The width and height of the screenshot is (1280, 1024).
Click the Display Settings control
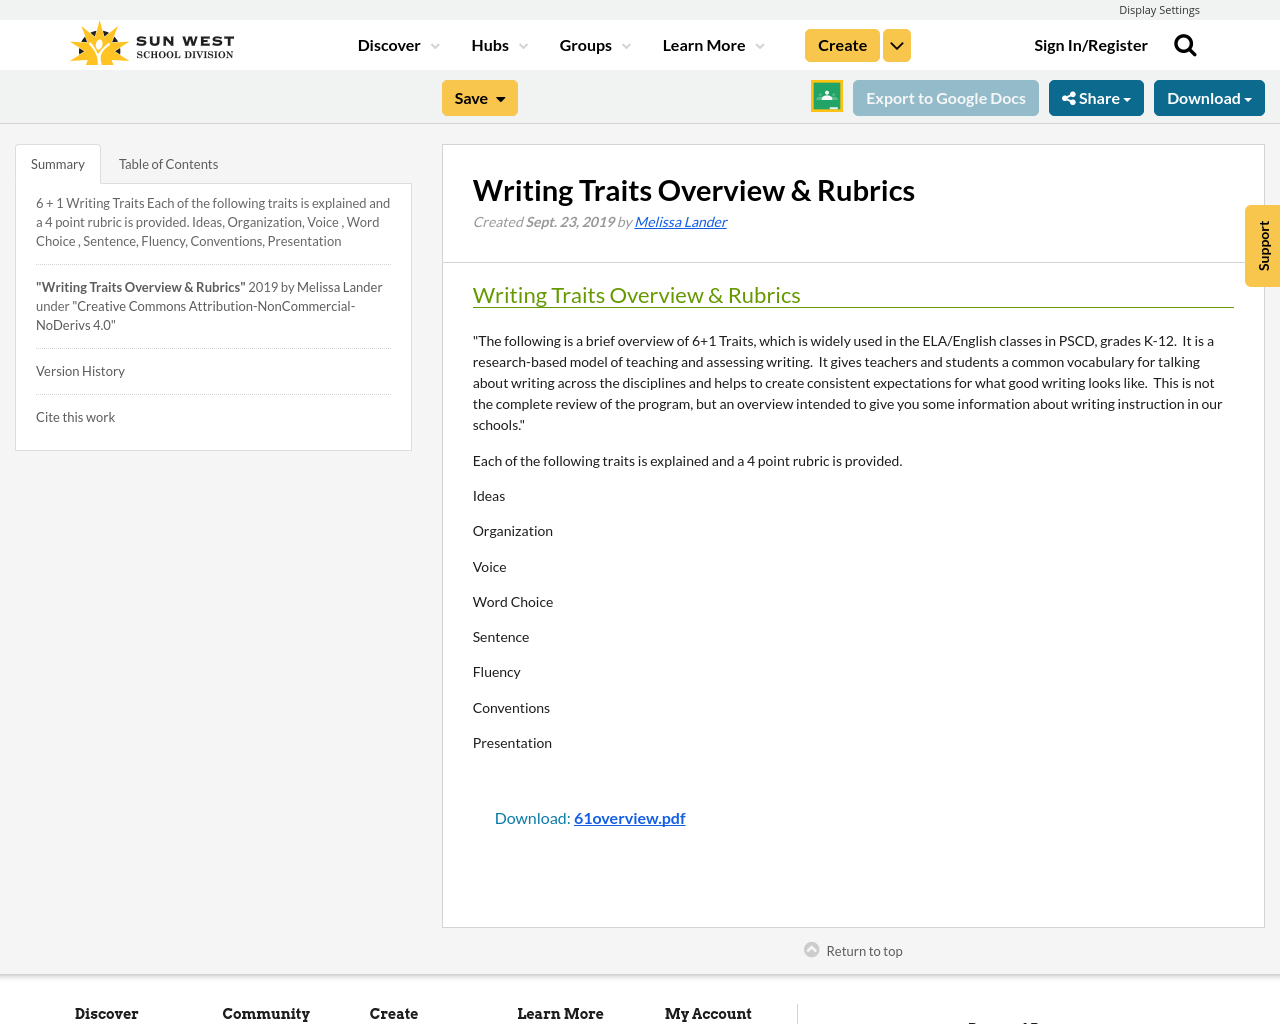[1159, 8]
